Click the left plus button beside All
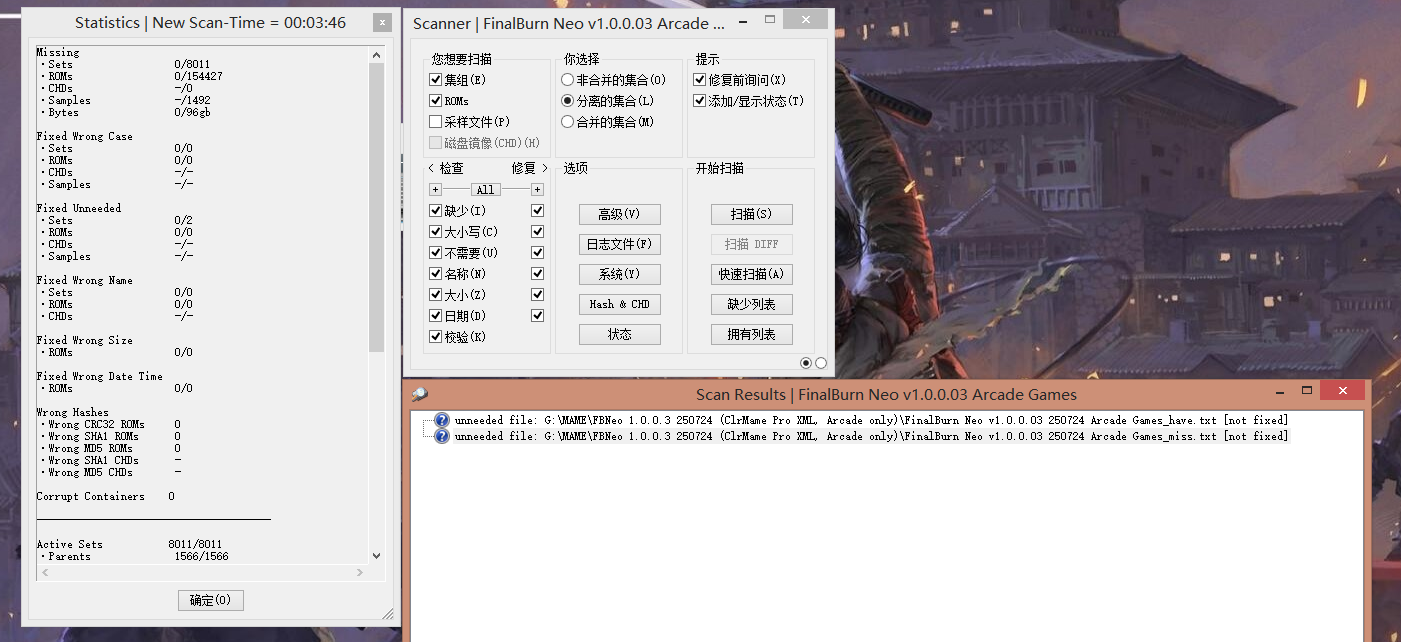The image size is (1401, 642). 435,189
